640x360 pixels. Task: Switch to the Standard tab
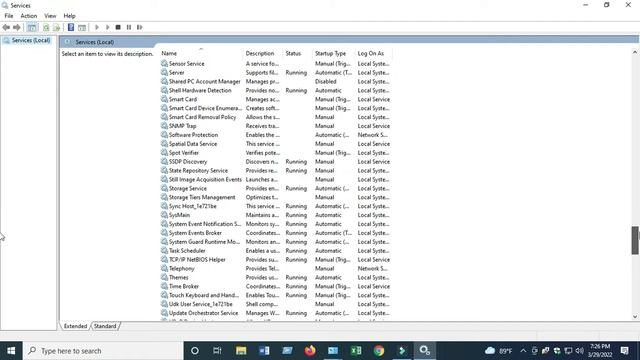(105, 326)
